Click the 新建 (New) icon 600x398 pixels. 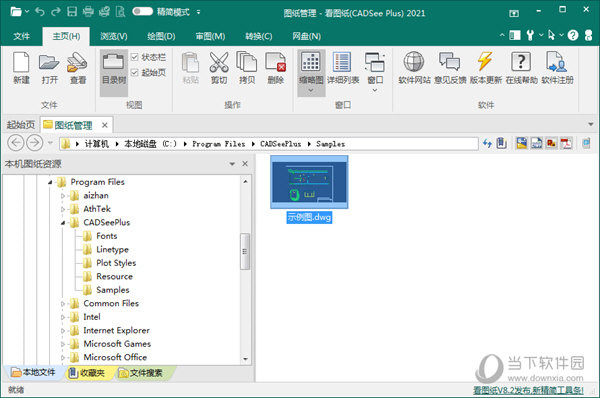[x=21, y=68]
